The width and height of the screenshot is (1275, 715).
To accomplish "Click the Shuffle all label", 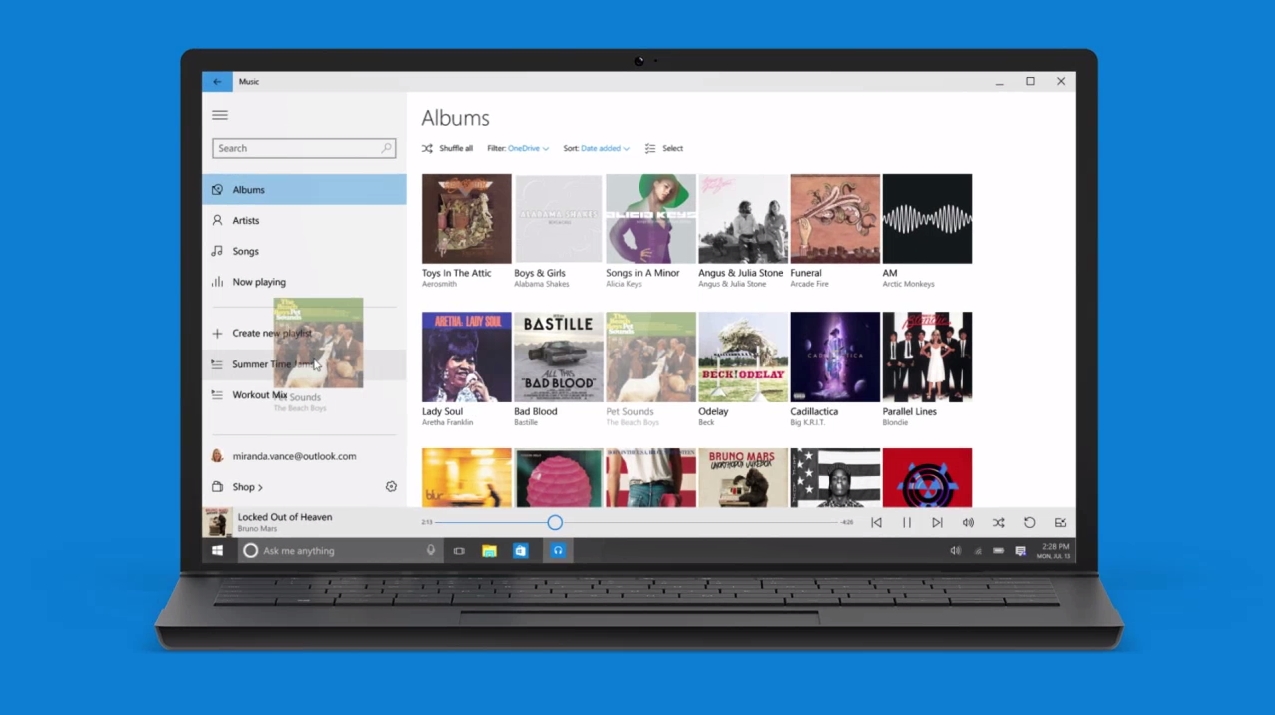I will pyautogui.click(x=456, y=148).
